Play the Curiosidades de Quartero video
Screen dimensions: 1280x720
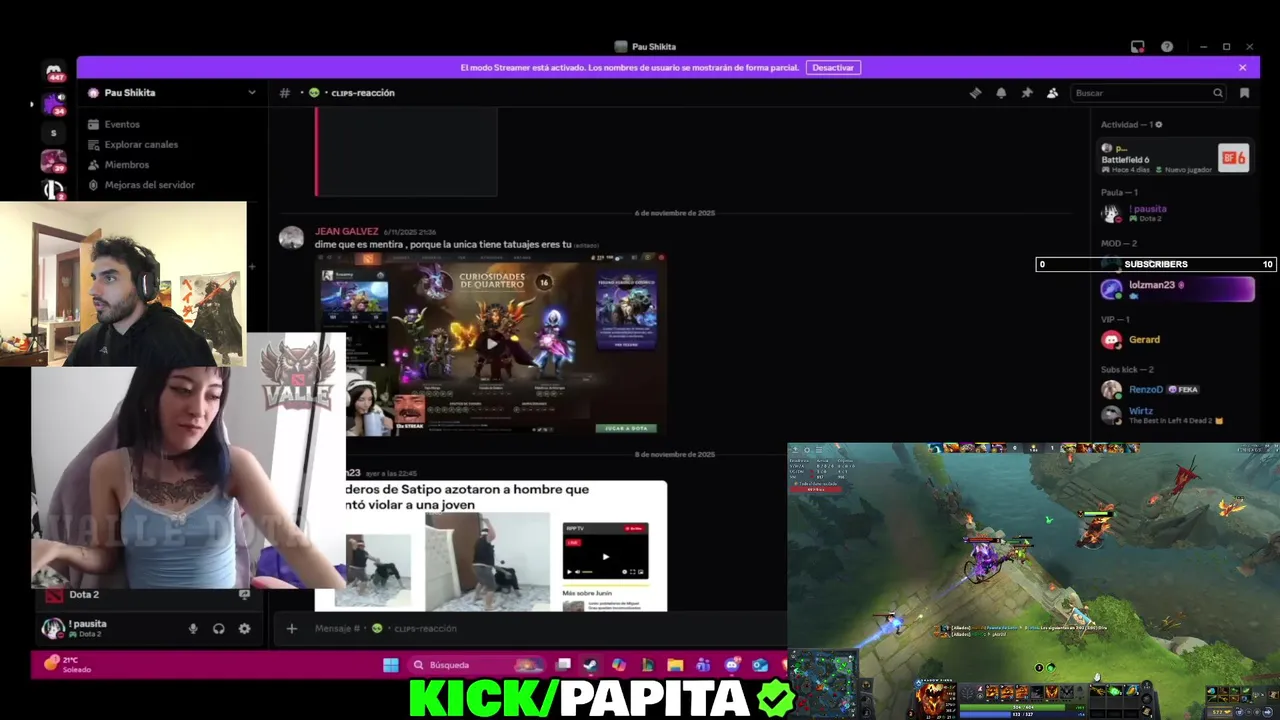(x=491, y=343)
